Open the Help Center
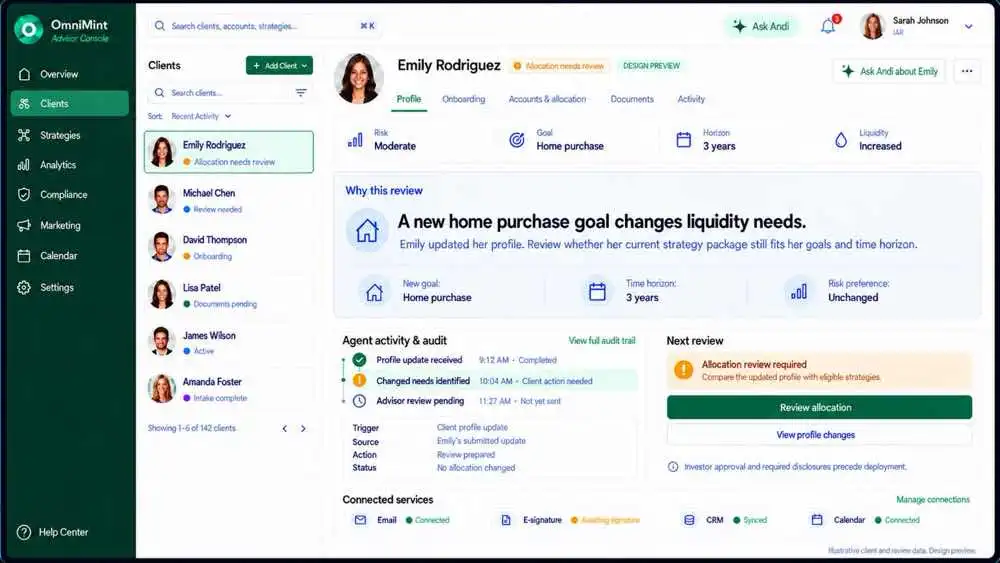This screenshot has width=1000, height=563. pos(52,532)
